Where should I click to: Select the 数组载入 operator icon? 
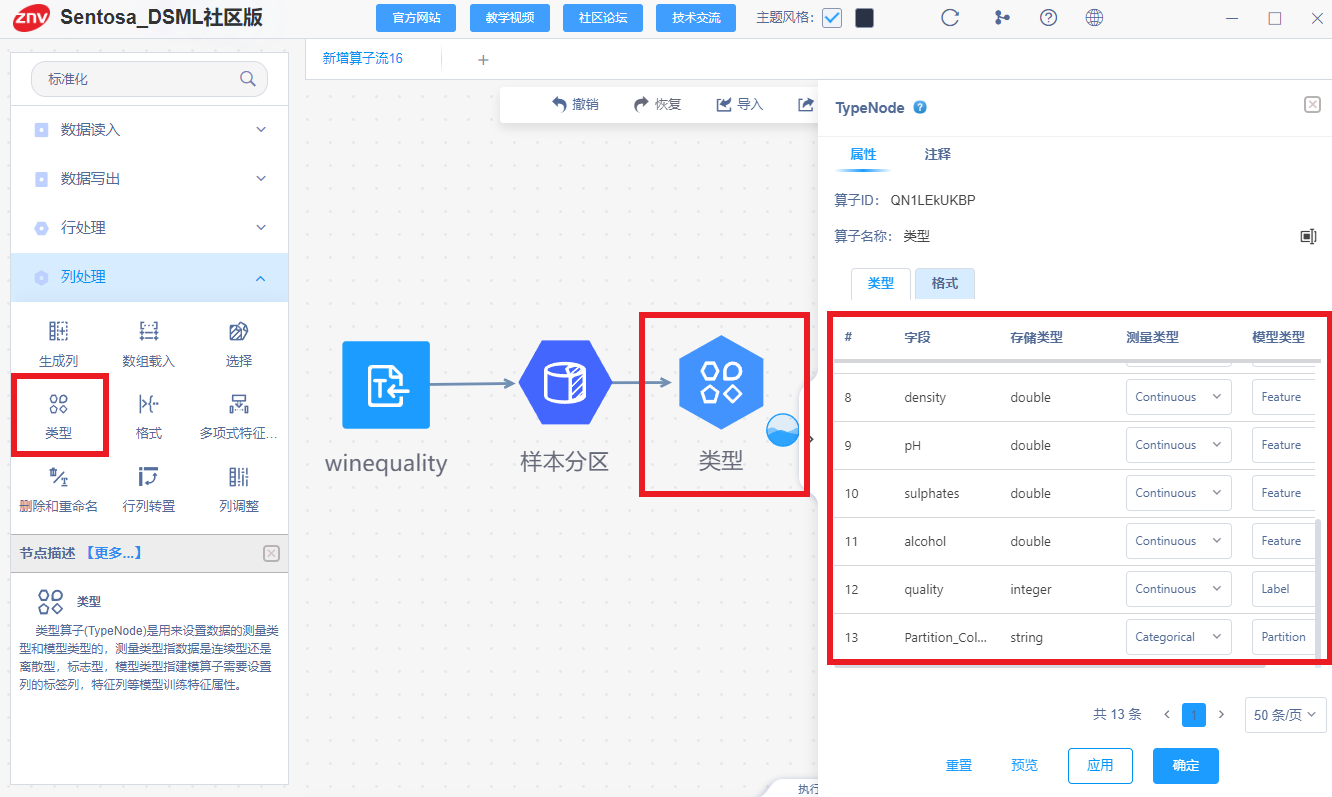pos(149,332)
